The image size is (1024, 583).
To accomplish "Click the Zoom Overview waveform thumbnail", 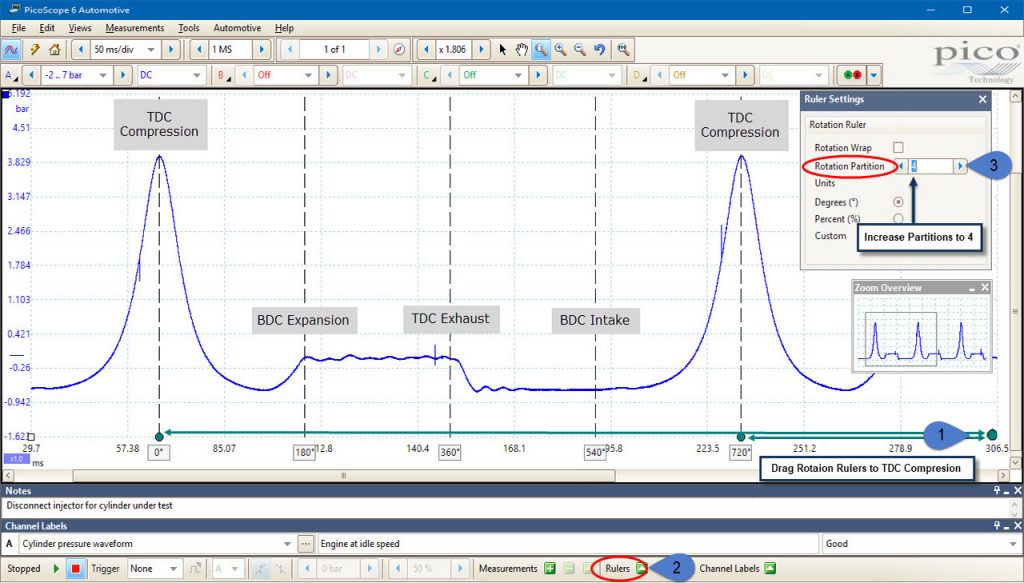I will point(922,334).
